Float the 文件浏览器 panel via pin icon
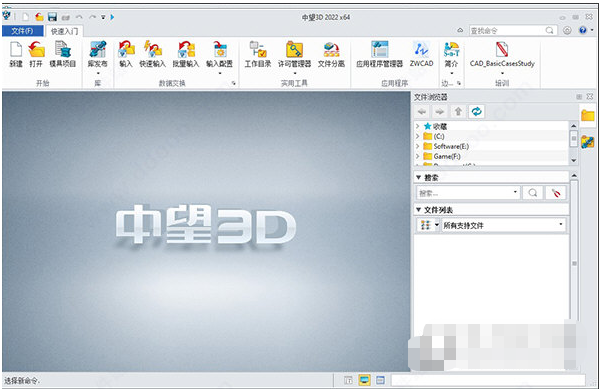Viewport: 601px width, 391px height. pyautogui.click(x=579, y=97)
